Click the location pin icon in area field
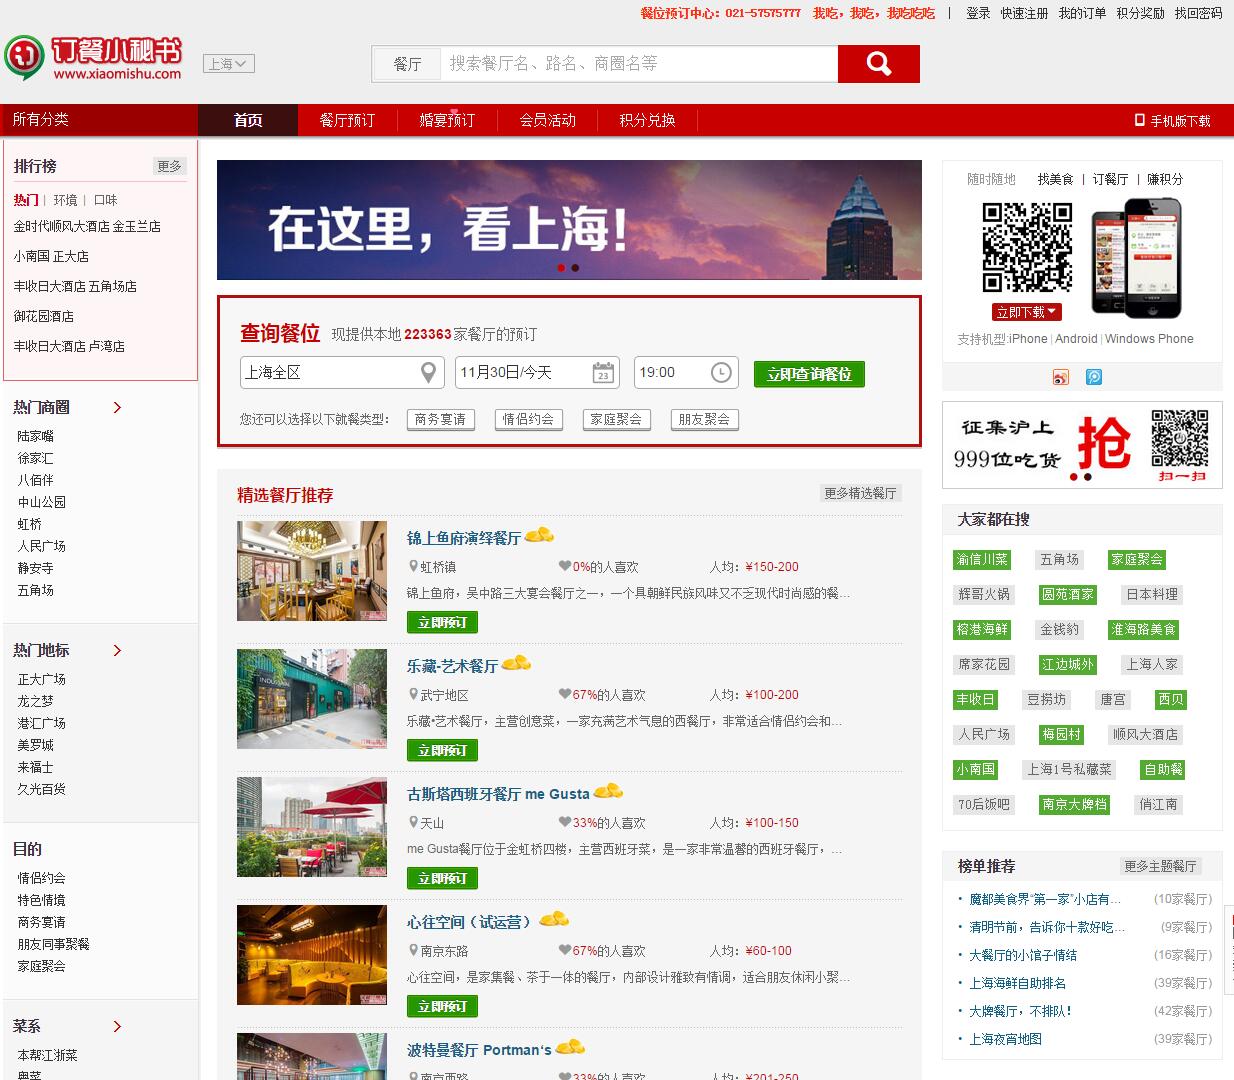Viewport: 1234px width, 1080px height. coord(428,373)
